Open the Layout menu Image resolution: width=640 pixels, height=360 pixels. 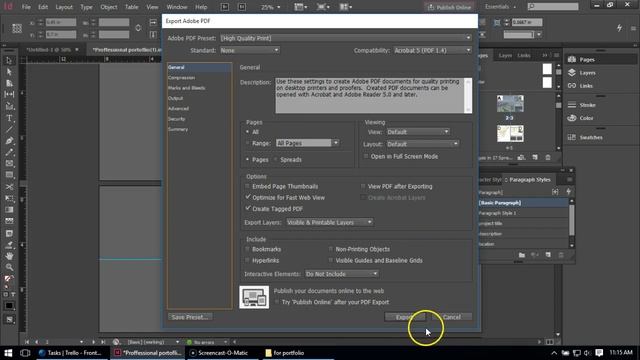[64, 7]
